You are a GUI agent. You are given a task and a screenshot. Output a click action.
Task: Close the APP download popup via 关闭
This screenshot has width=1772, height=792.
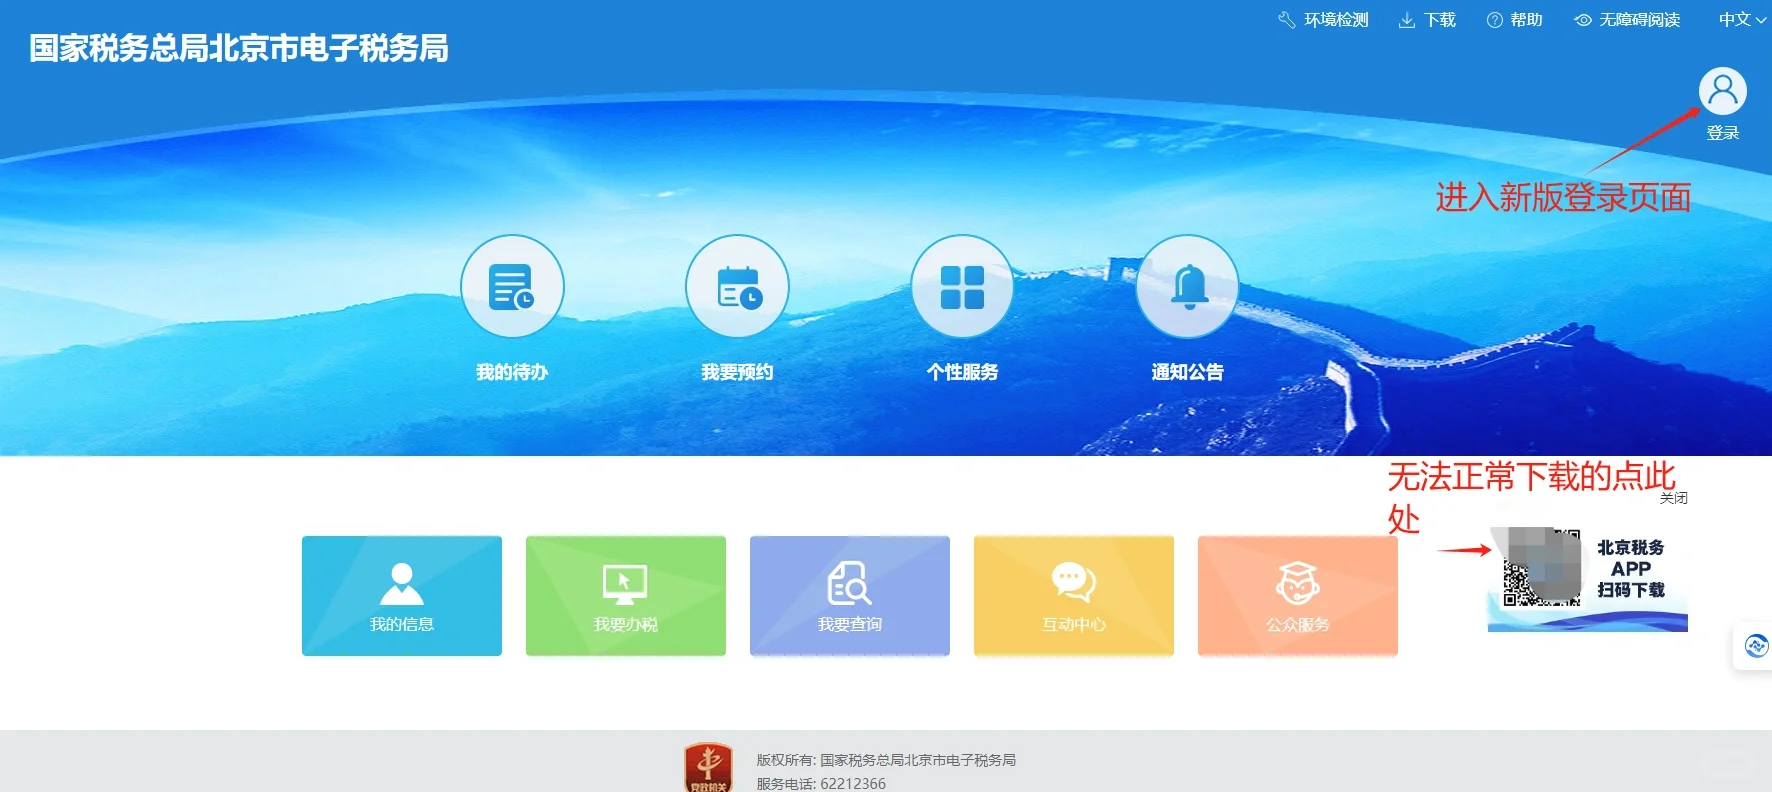pos(1674,498)
